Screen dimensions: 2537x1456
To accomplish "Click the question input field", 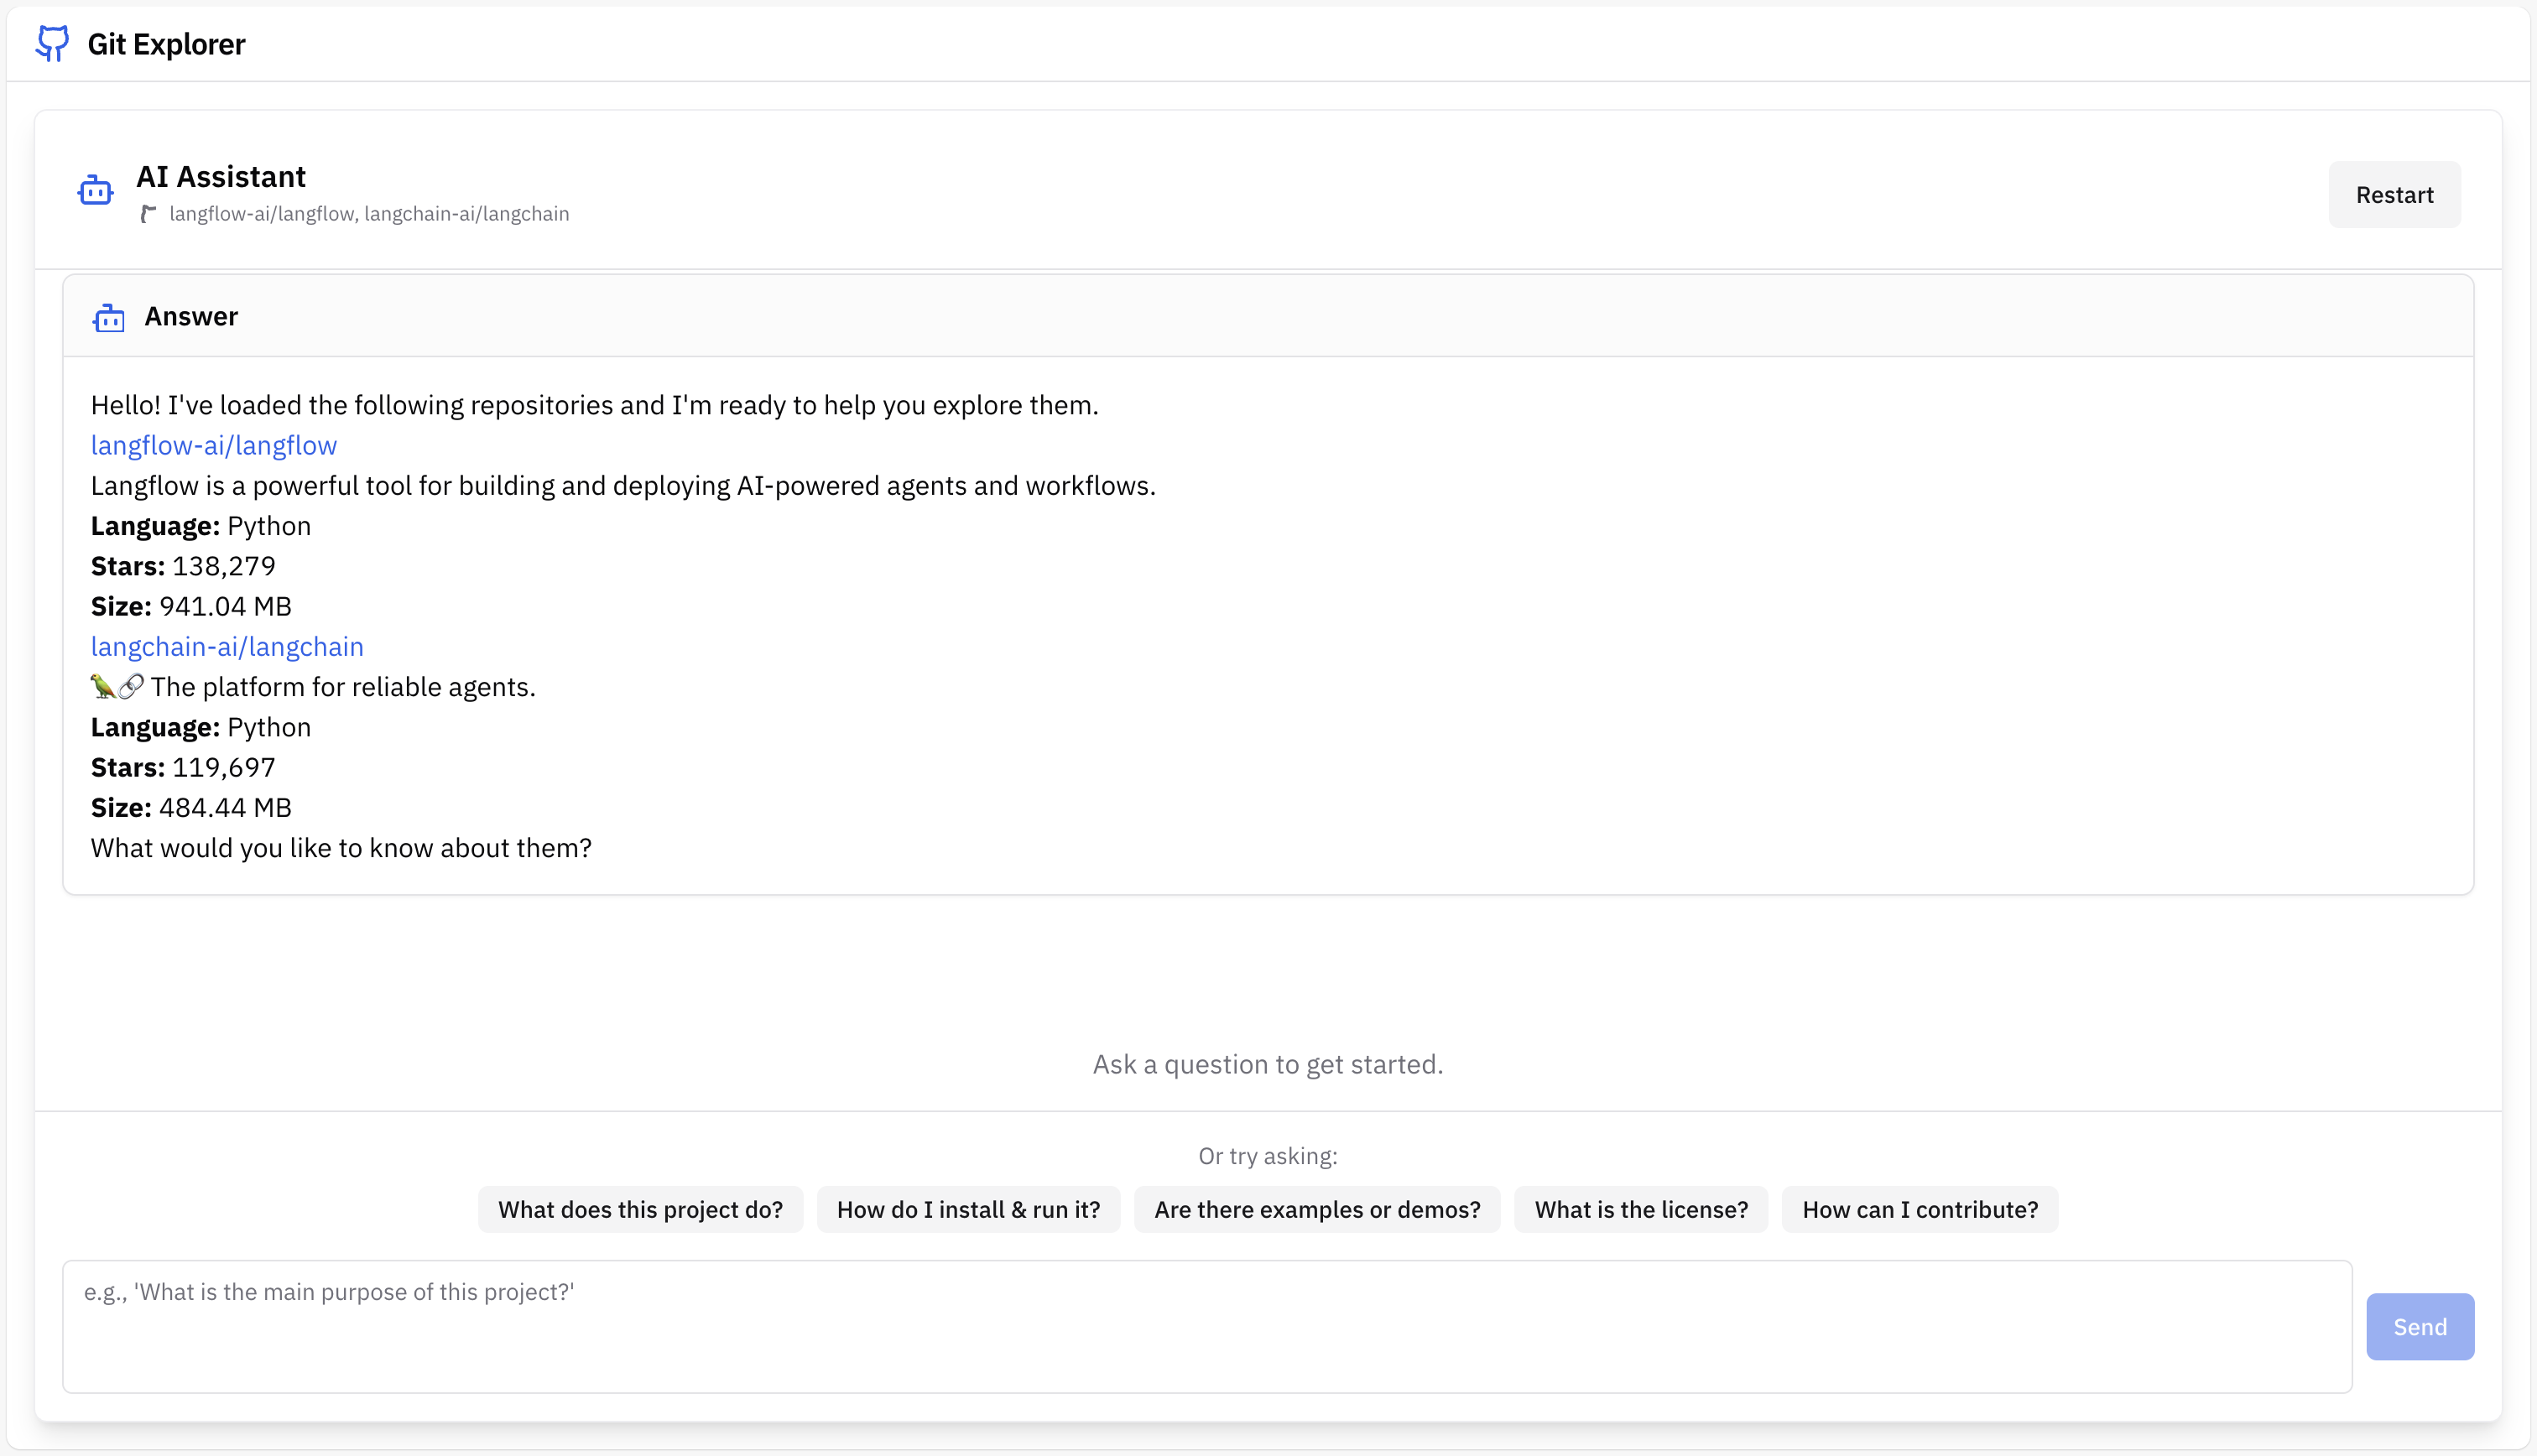I will [x=1200, y=1325].
